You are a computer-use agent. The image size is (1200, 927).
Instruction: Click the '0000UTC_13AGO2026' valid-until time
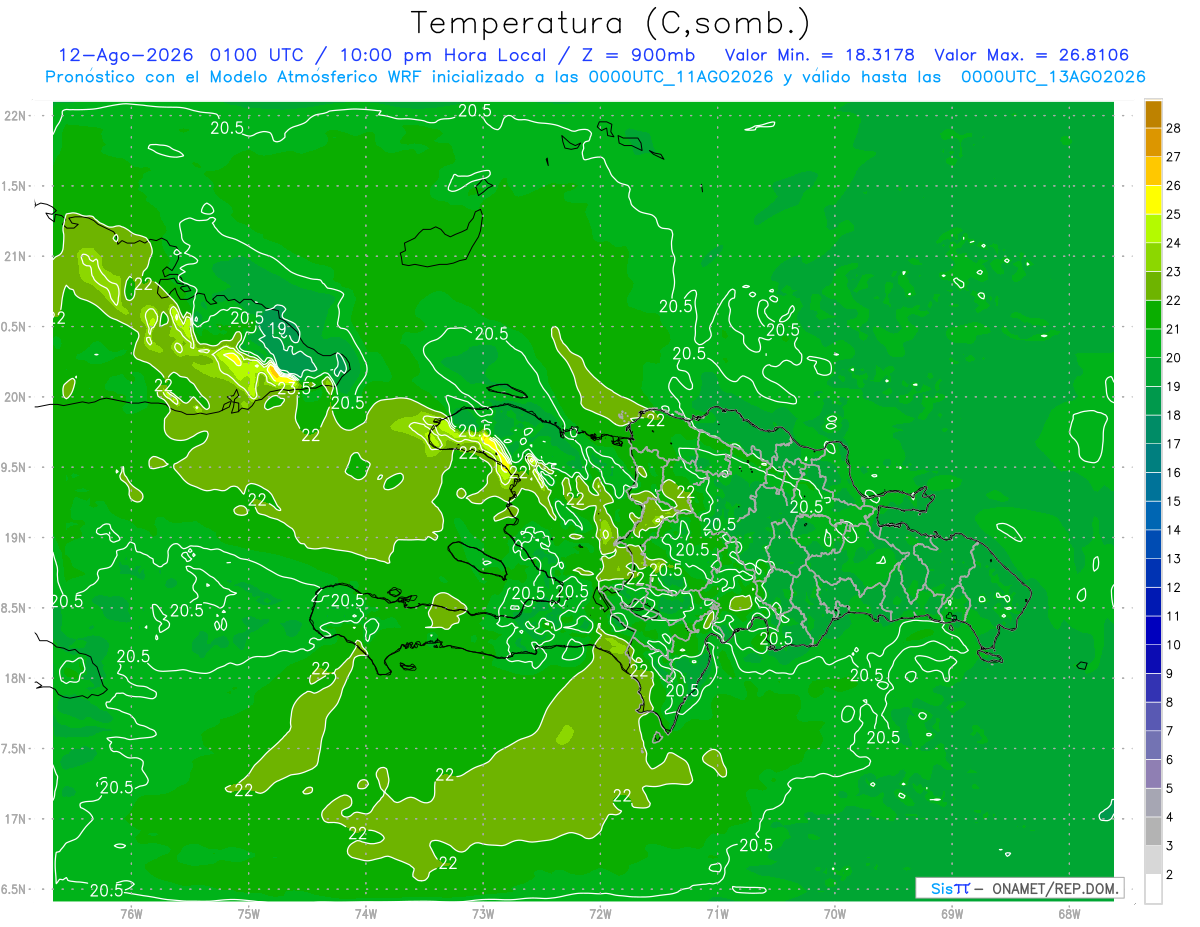coord(1053,77)
